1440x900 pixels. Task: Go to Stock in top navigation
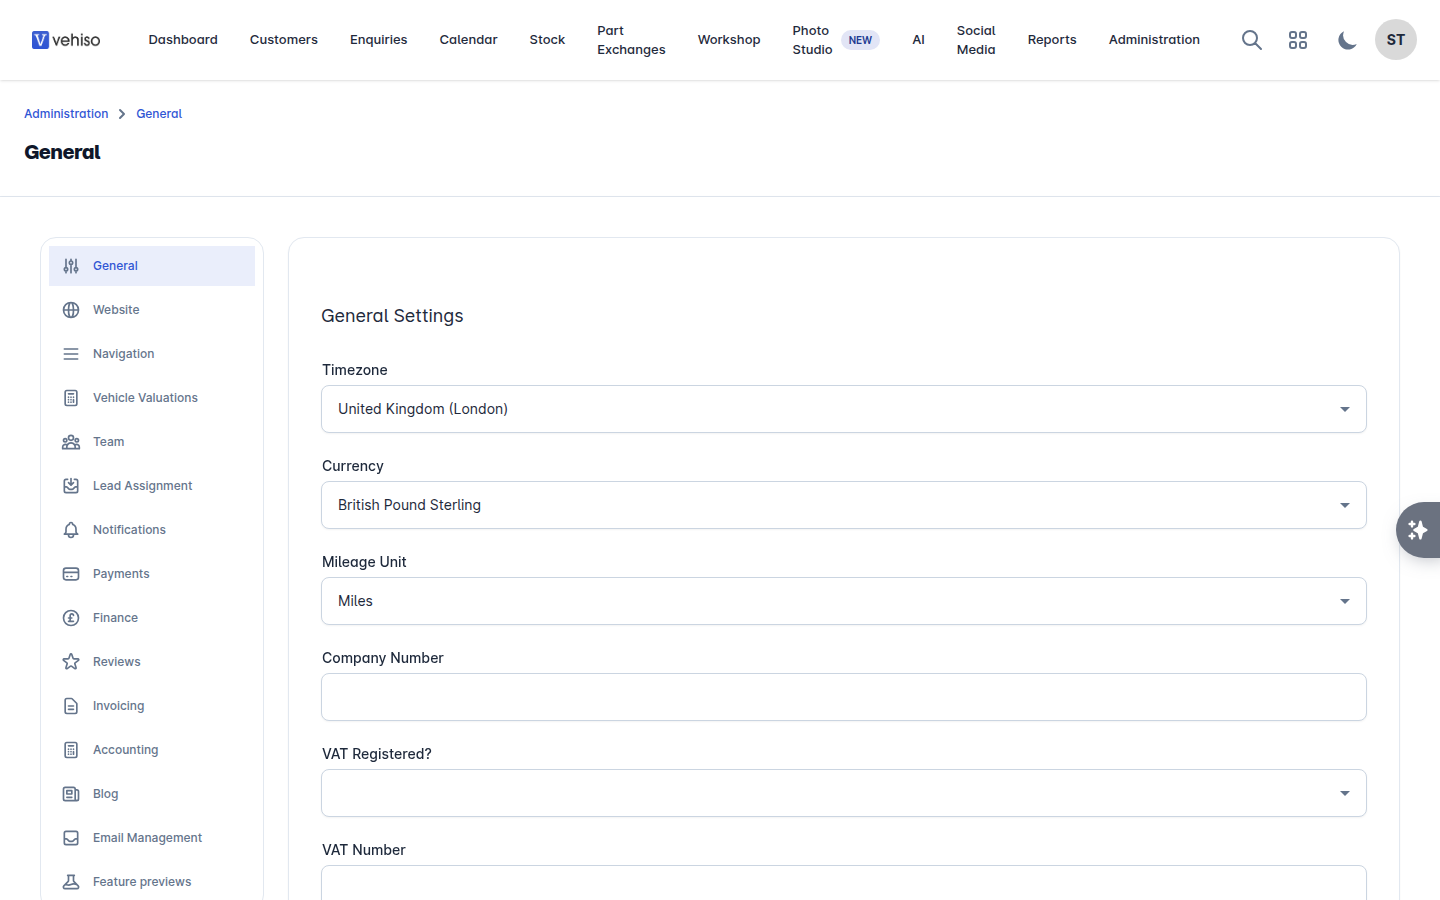pyautogui.click(x=547, y=40)
